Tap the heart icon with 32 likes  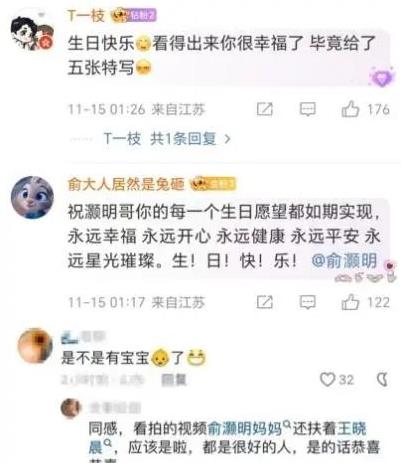[327, 379]
